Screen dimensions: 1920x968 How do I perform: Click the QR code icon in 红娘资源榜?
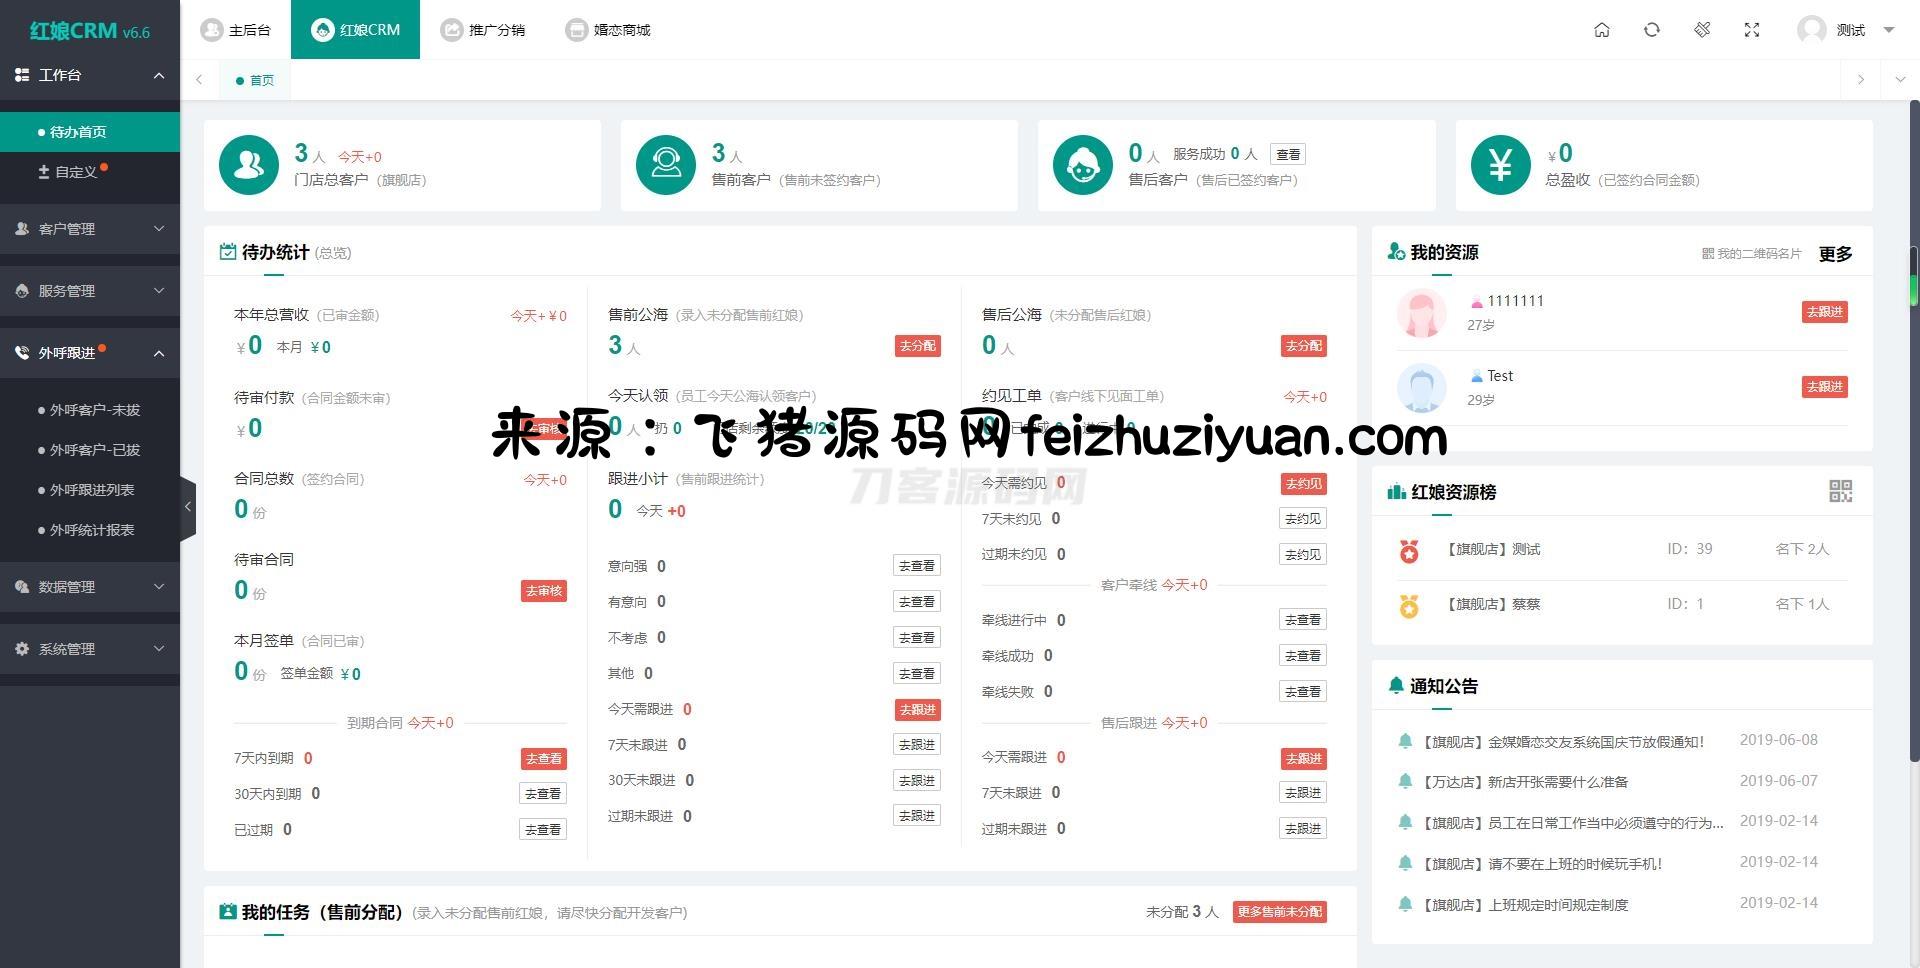pyautogui.click(x=1840, y=491)
